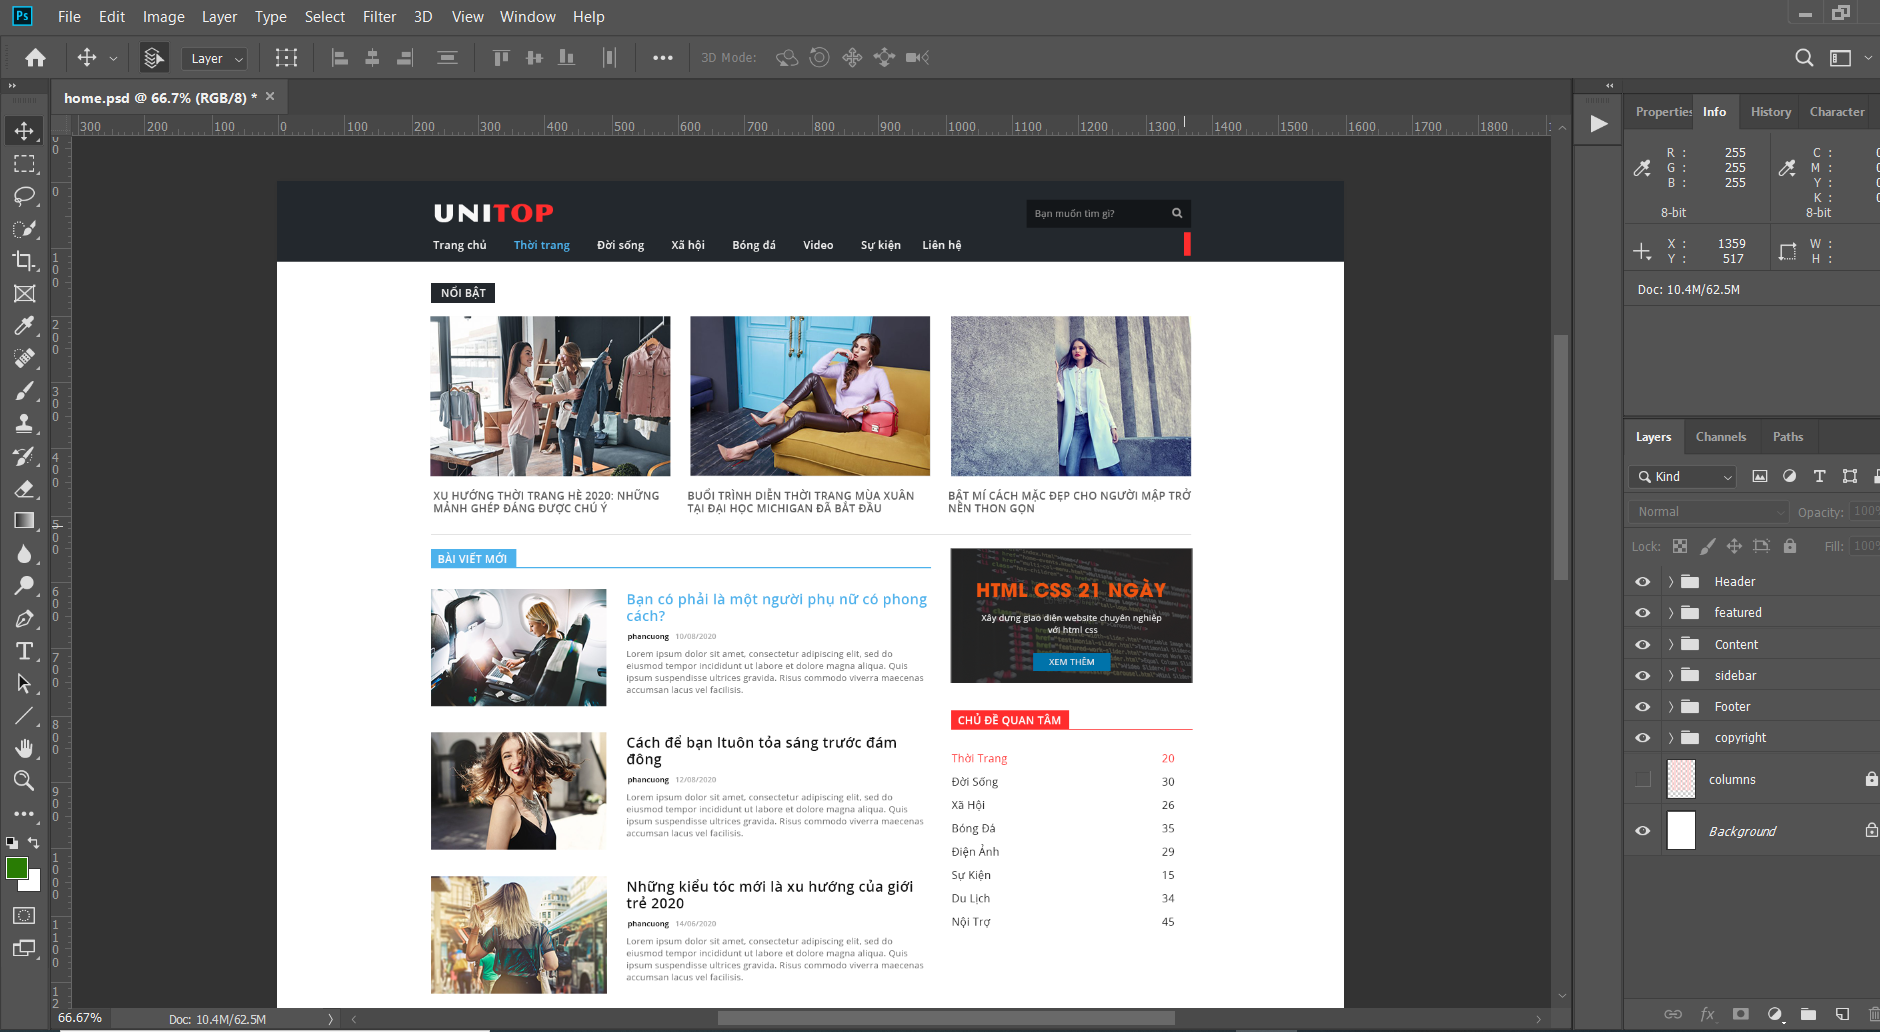This screenshot has width=1880, height=1032.
Task: Select the Brush tool
Action: (25, 390)
